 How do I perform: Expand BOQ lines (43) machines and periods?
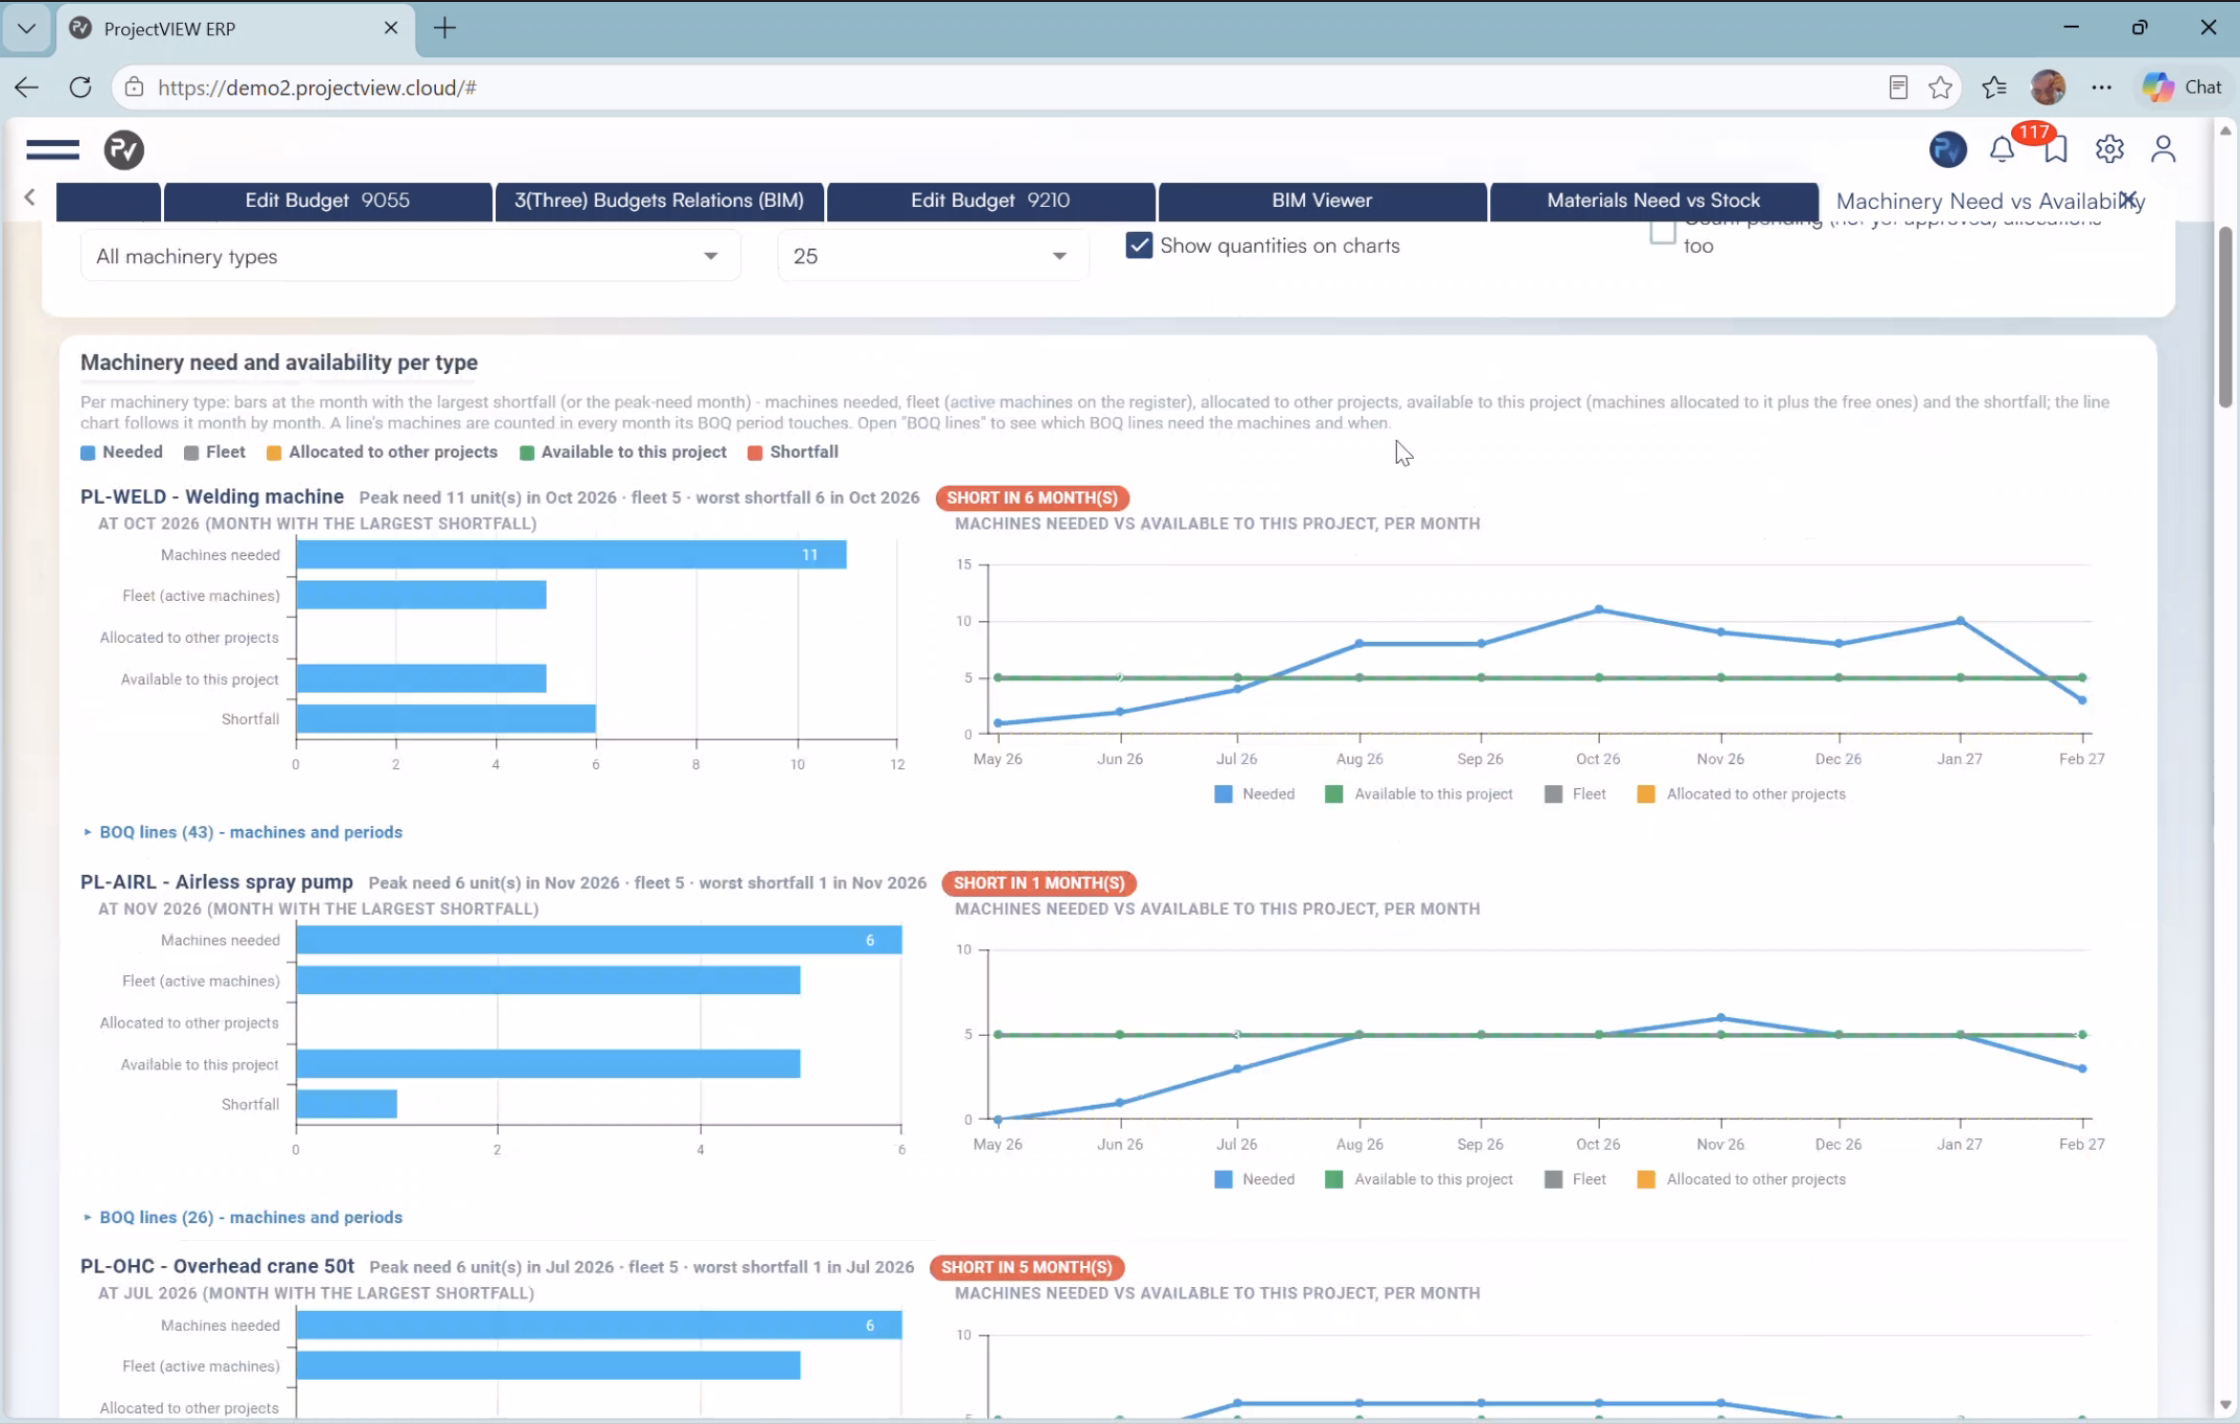click(242, 832)
